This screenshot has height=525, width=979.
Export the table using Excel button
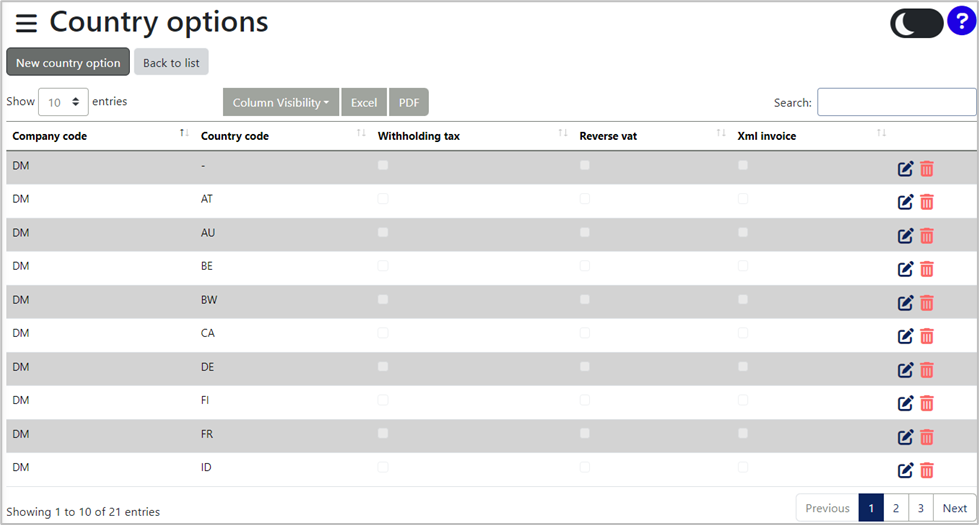(x=364, y=102)
